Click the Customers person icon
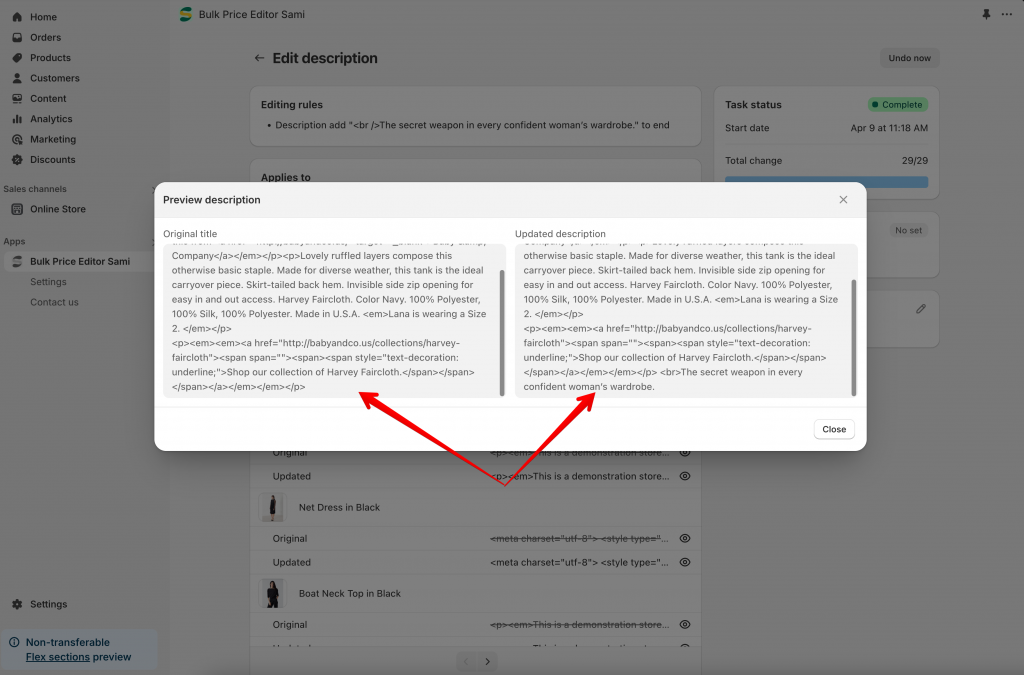This screenshot has width=1024, height=675. [18, 78]
